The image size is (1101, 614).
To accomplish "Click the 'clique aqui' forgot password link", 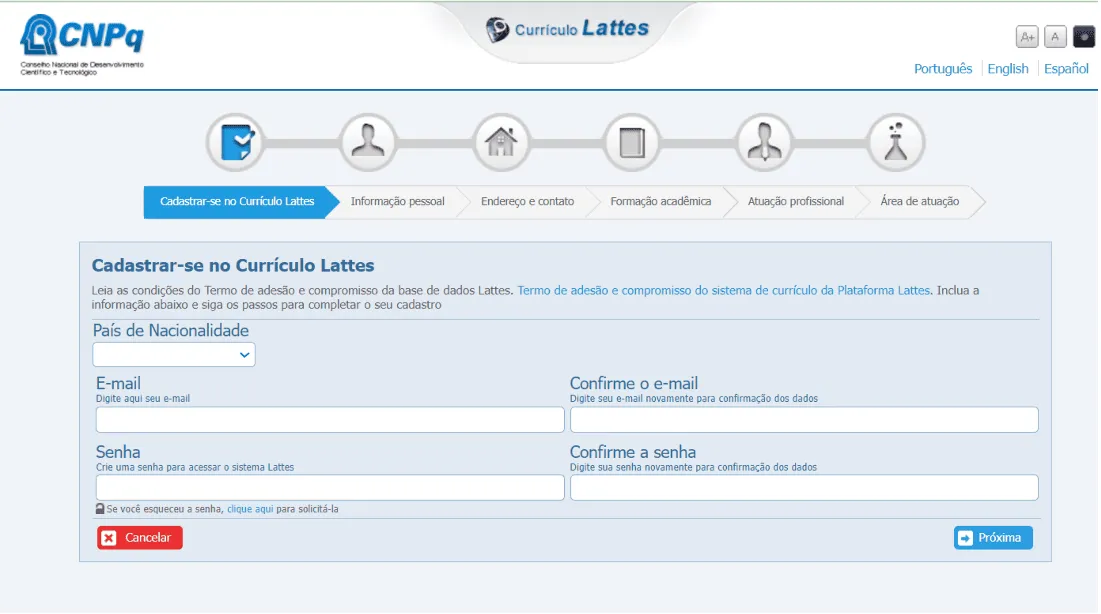I will point(250,509).
